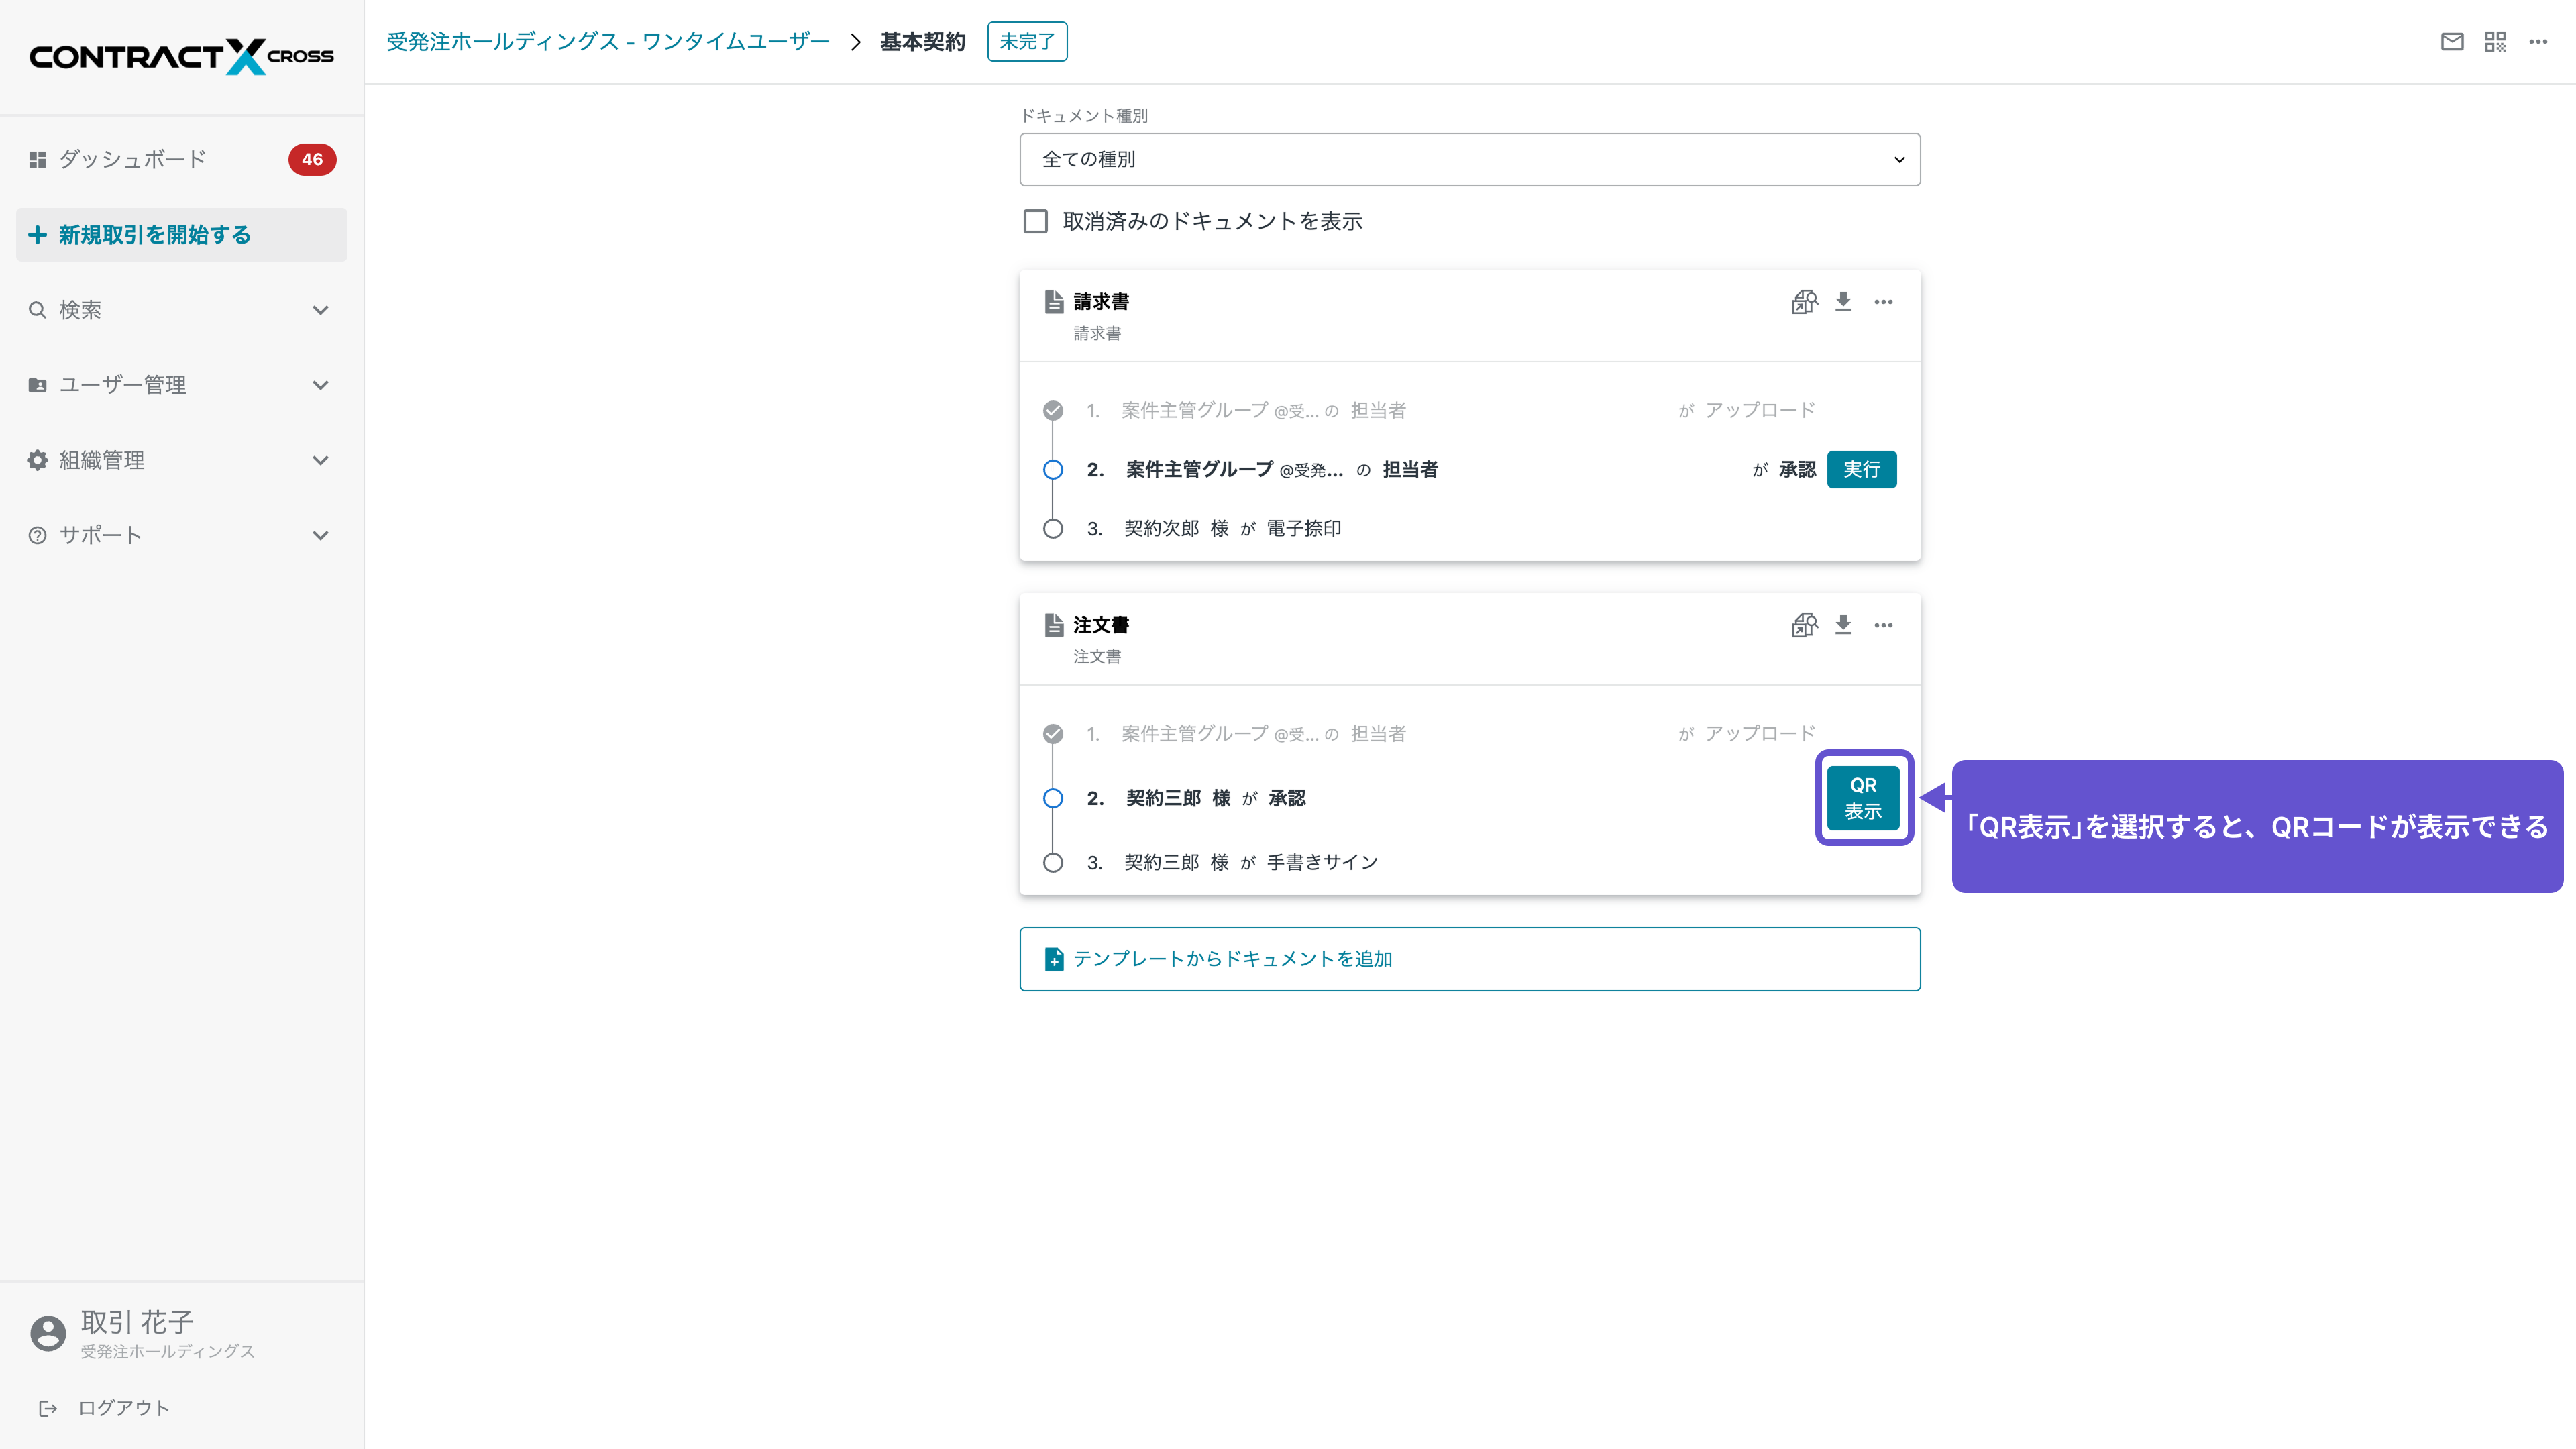
Task: Download the 注文書 document
Action: click(x=1843, y=624)
